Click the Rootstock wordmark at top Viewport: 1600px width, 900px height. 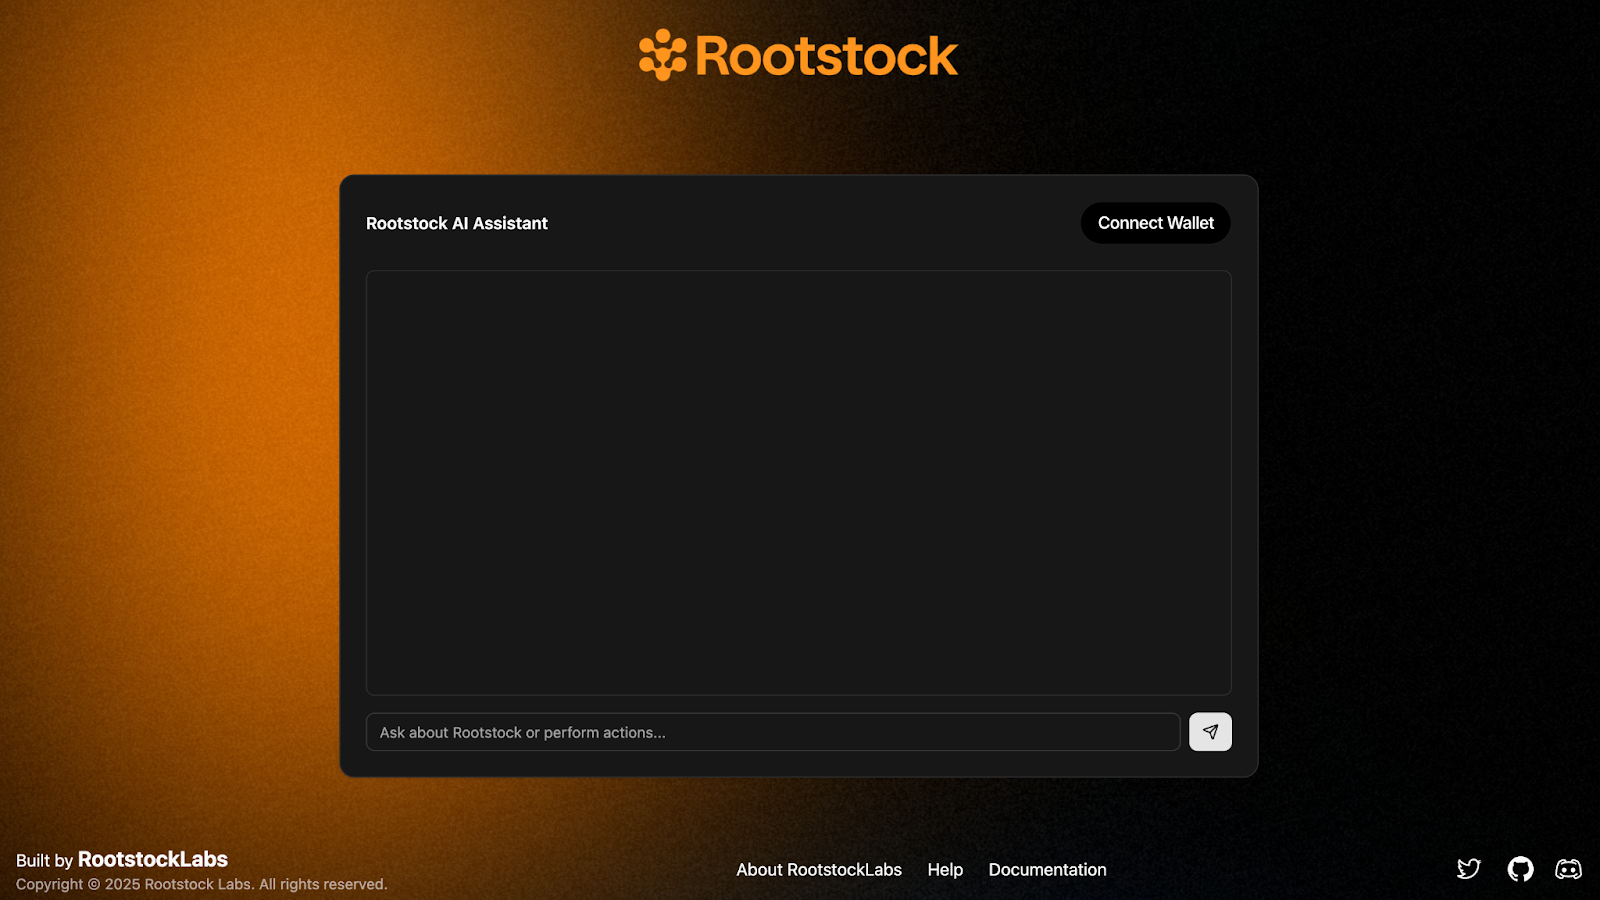[x=826, y=56]
